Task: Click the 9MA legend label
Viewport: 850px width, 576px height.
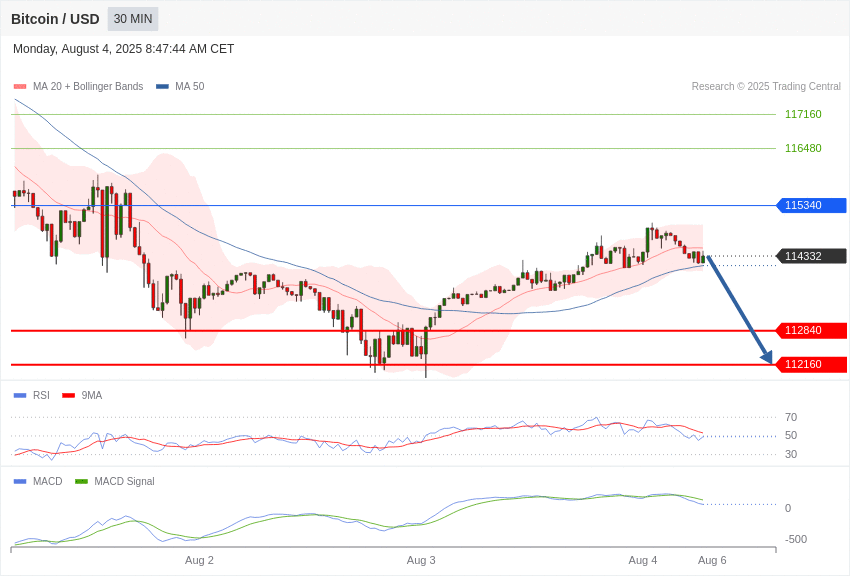Action: [92, 396]
